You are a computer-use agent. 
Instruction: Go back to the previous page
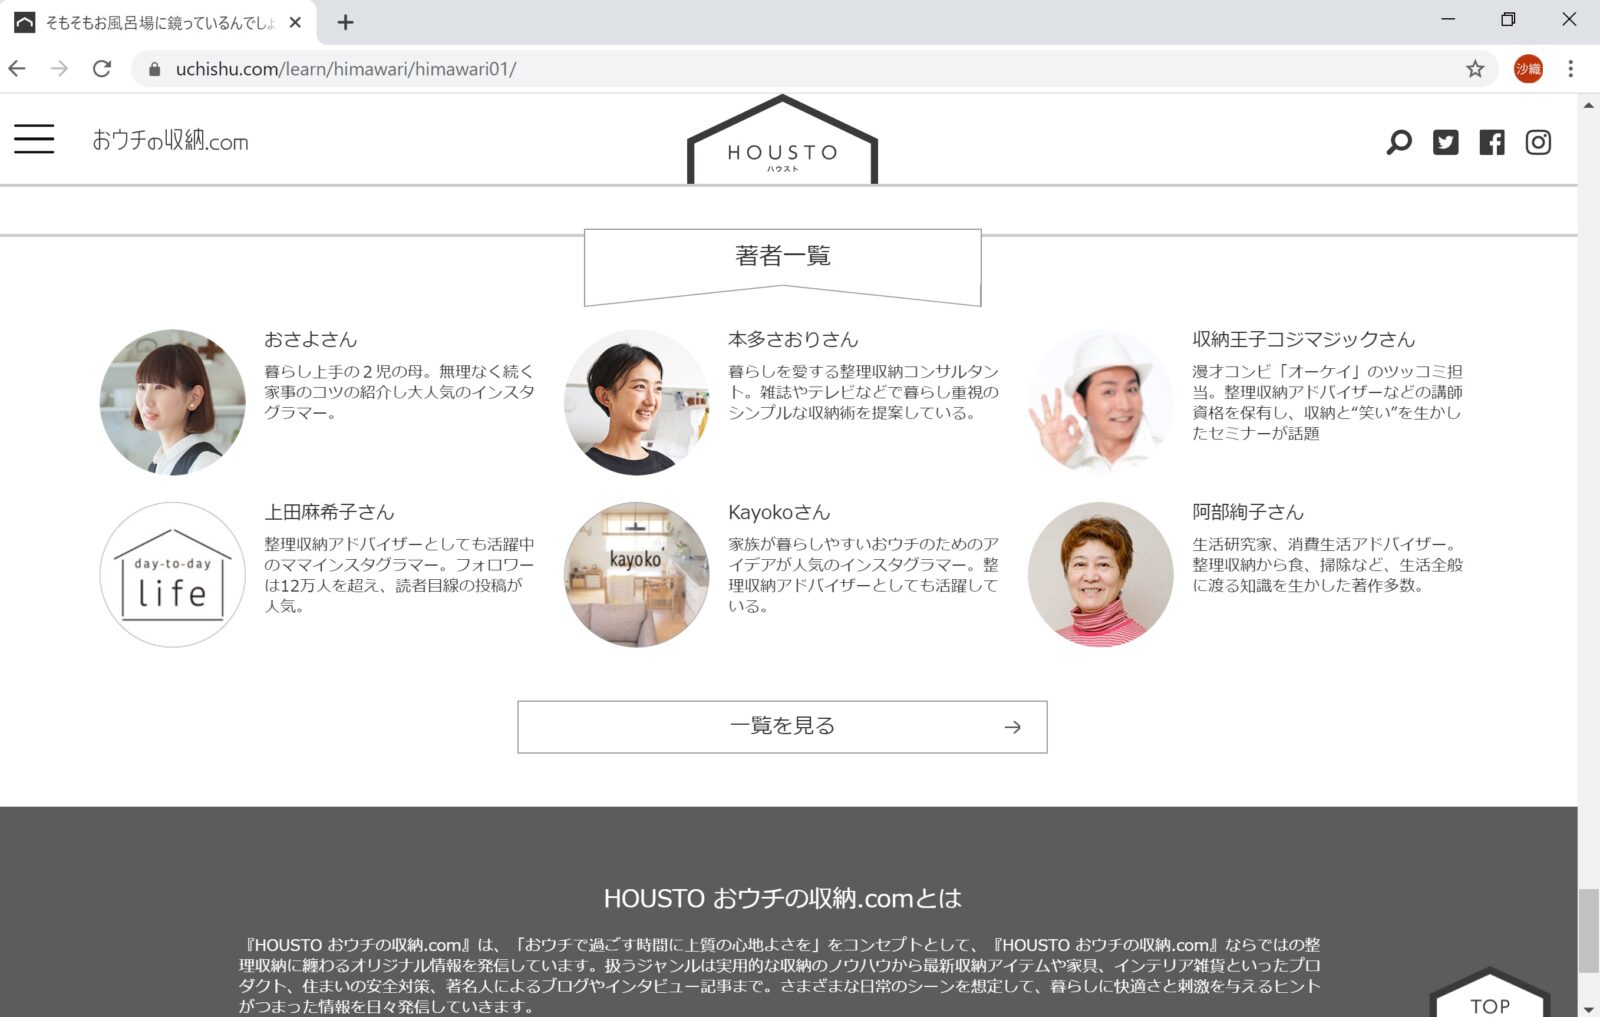click(17, 69)
